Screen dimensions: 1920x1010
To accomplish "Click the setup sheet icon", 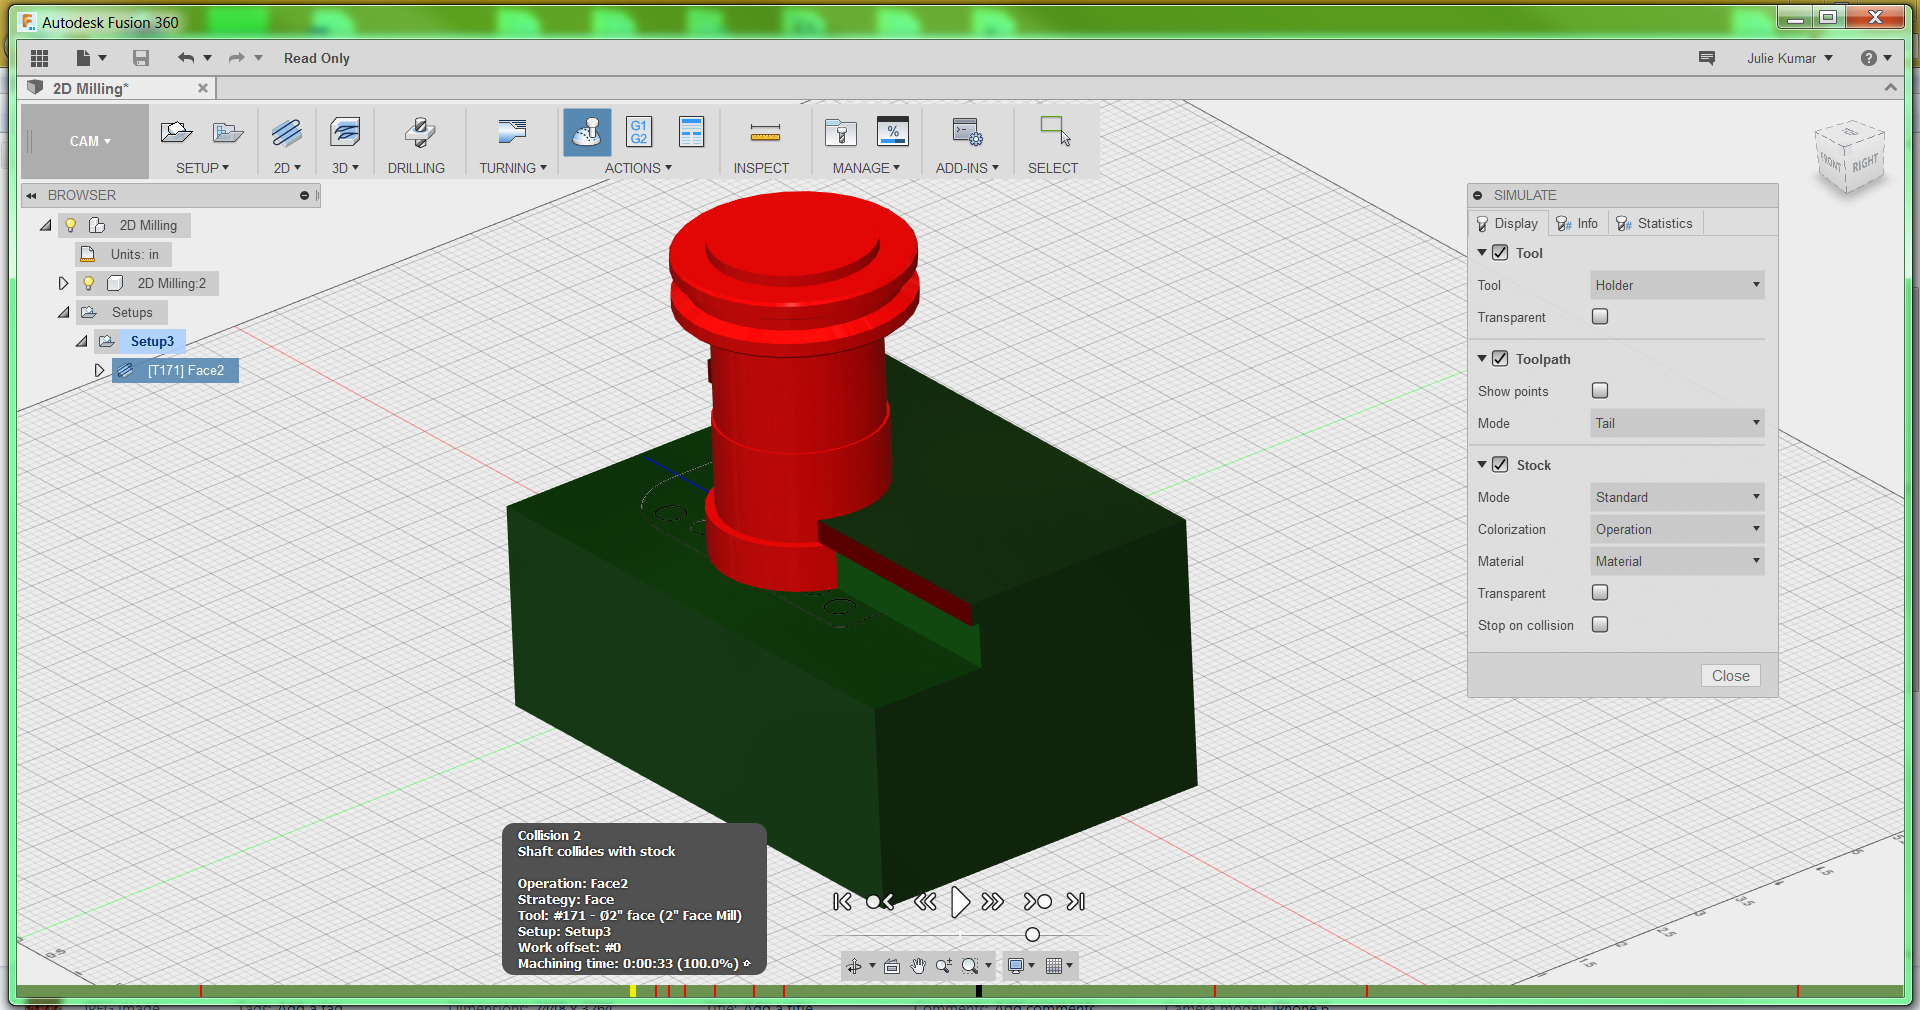I will click(691, 132).
